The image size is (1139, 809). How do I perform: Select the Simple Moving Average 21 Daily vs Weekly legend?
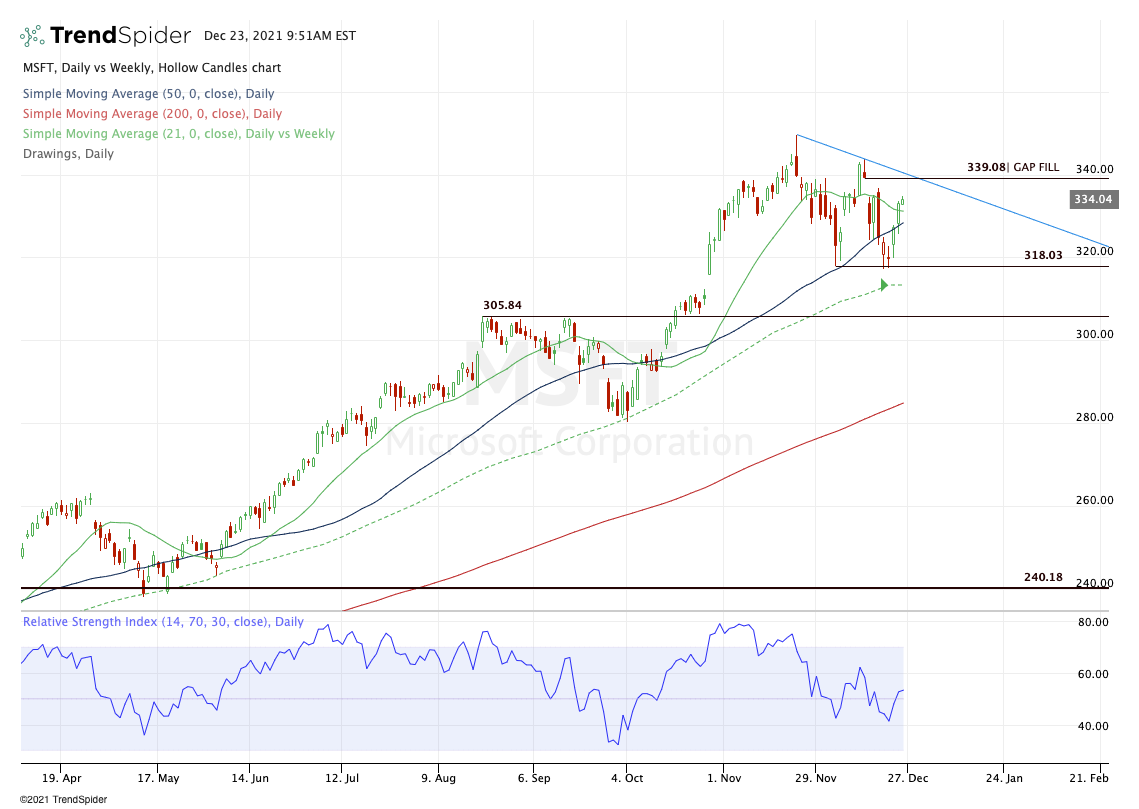tap(179, 134)
